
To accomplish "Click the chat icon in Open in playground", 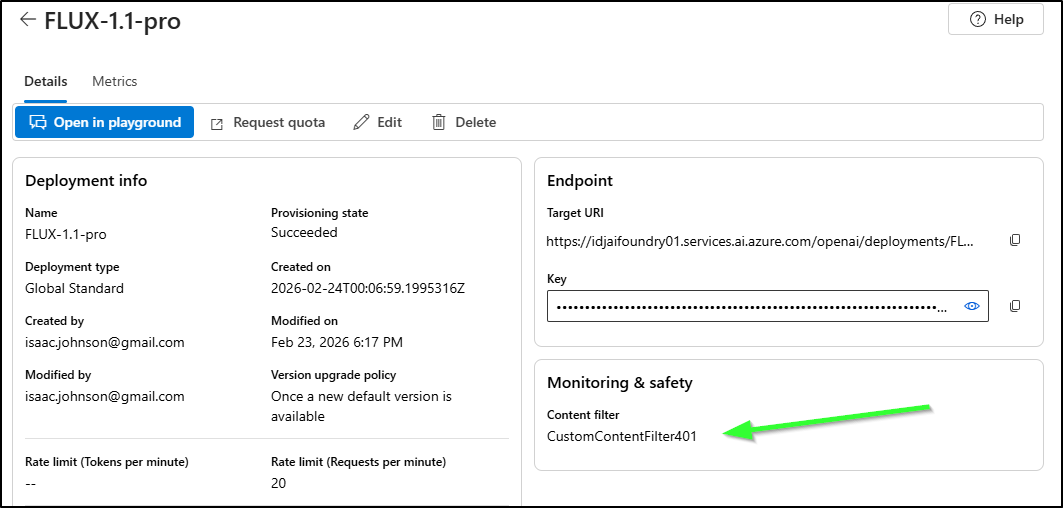I will [39, 122].
